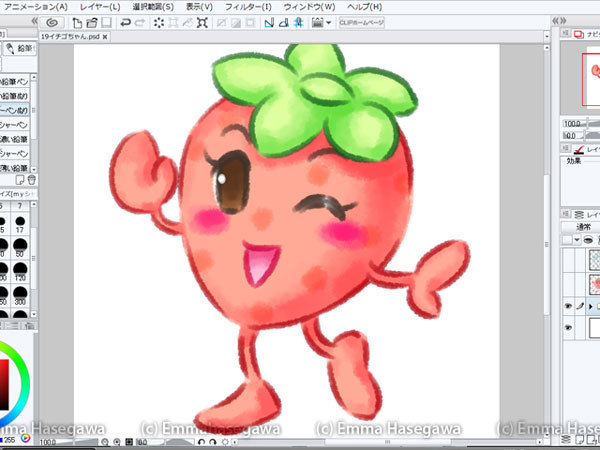Viewport: 600px width, 450px height.
Task: Choose brush size 300 preset
Action: click(x=20, y=296)
